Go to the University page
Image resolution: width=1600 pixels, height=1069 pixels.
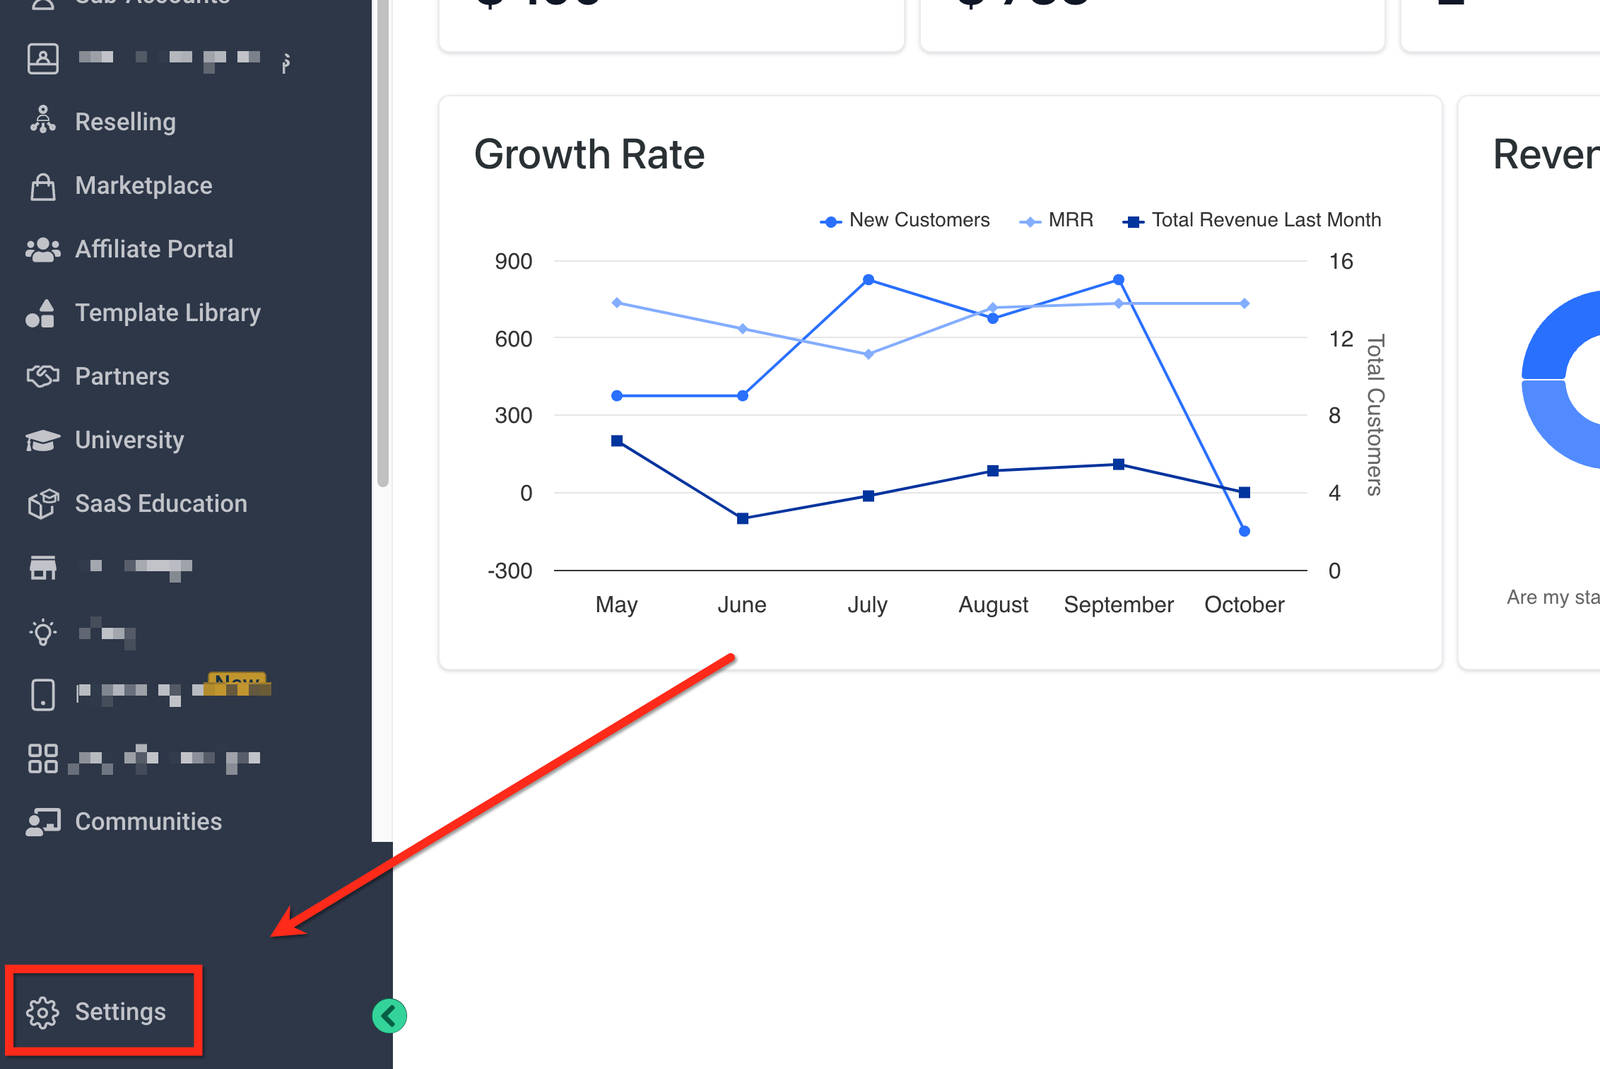[x=129, y=440]
